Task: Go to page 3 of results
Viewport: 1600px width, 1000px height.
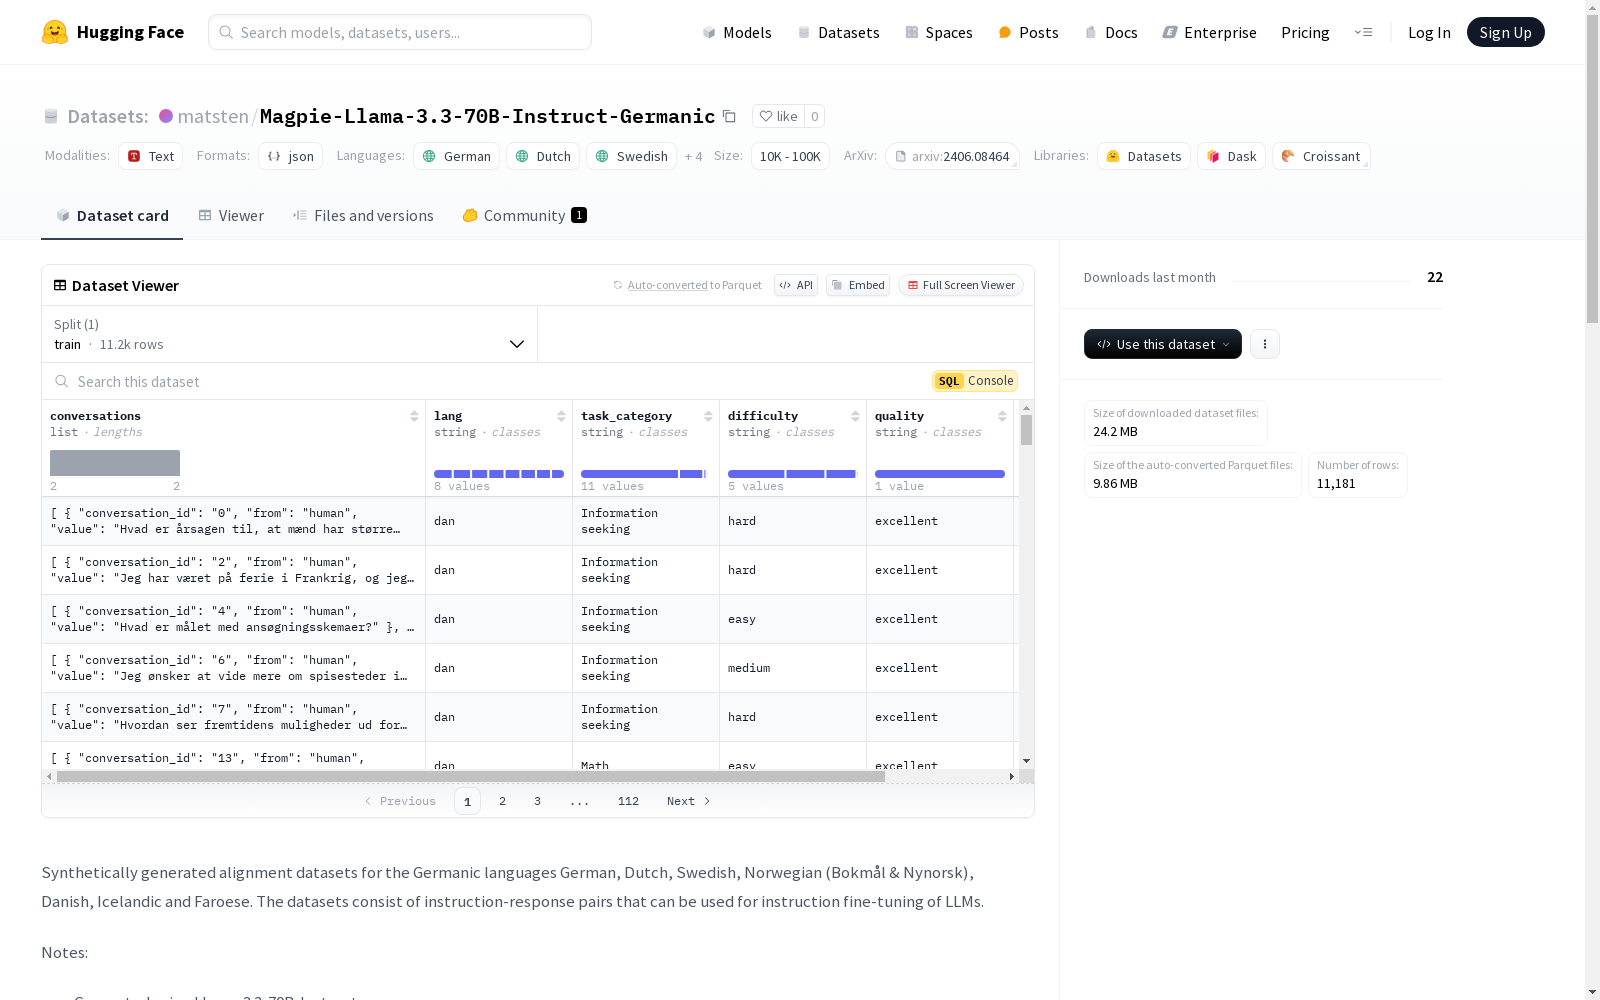Action: click(537, 801)
